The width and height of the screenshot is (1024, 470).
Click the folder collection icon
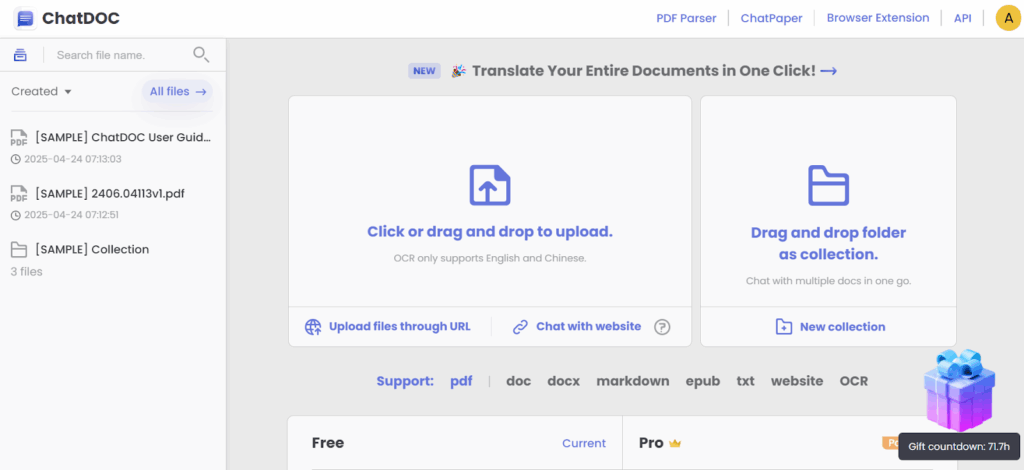(828, 185)
